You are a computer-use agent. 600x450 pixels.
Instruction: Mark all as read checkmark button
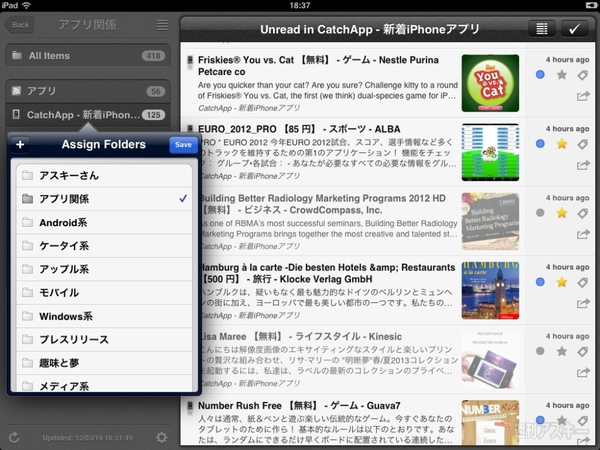[574, 29]
